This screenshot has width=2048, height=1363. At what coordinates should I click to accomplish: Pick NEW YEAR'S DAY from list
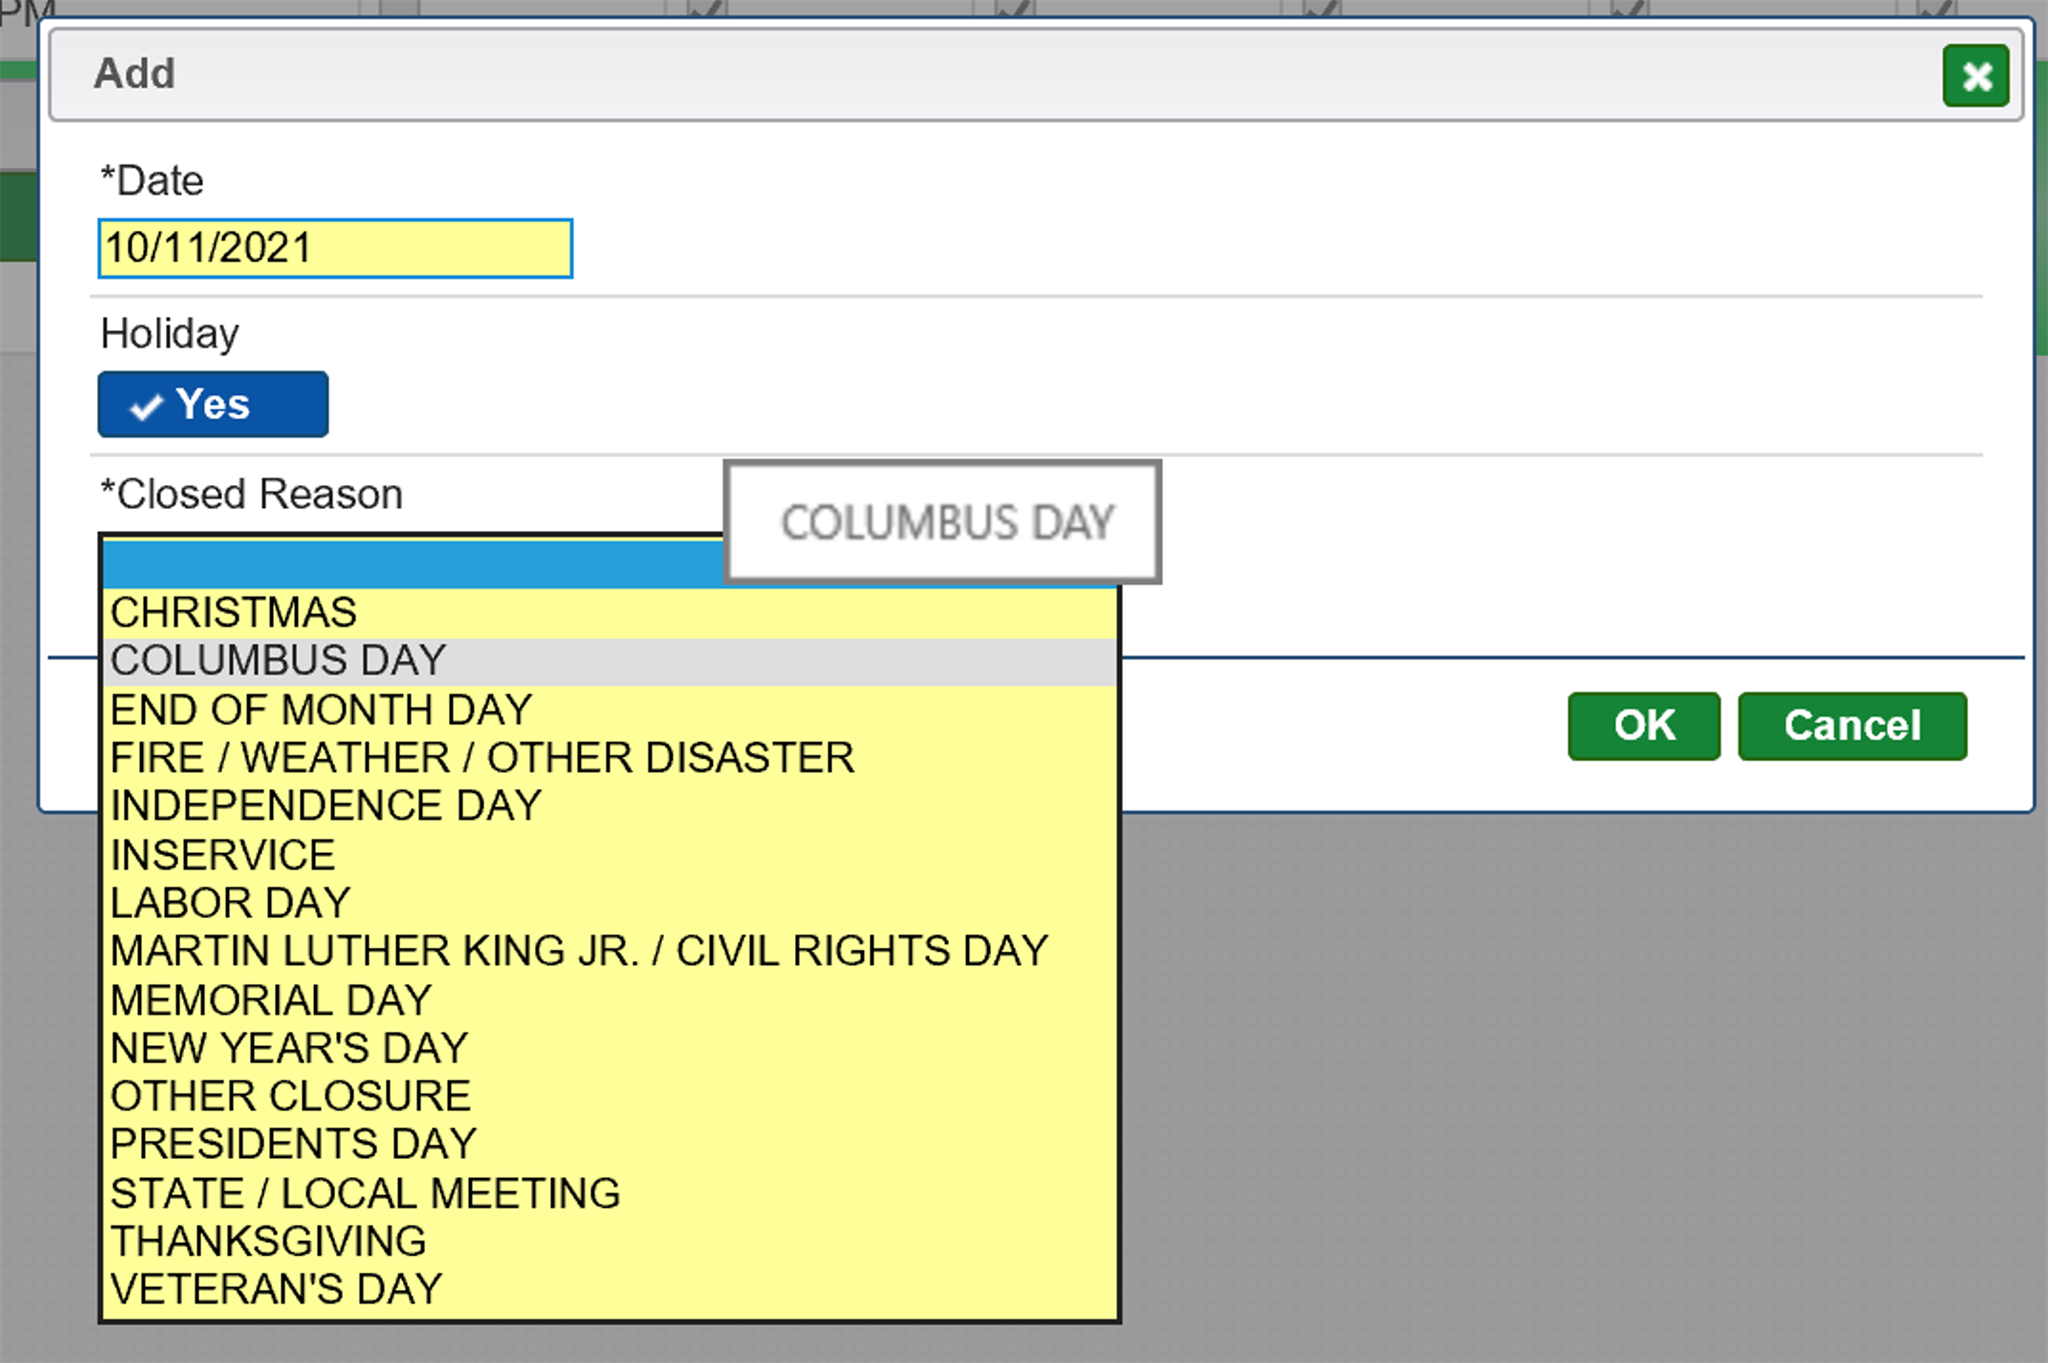289,1048
